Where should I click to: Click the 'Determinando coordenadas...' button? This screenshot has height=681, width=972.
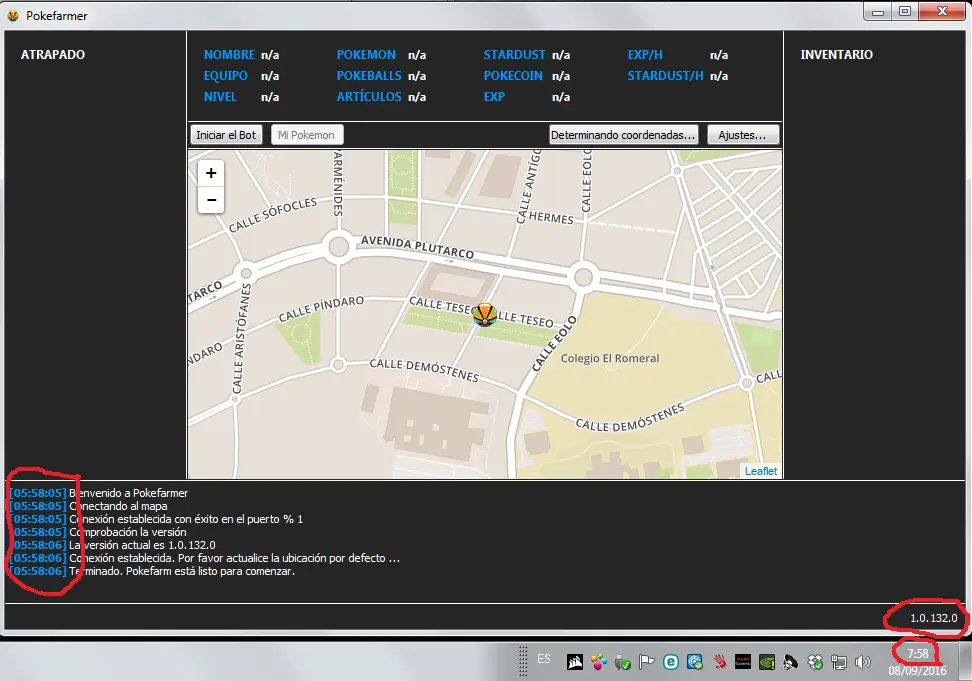(623, 135)
